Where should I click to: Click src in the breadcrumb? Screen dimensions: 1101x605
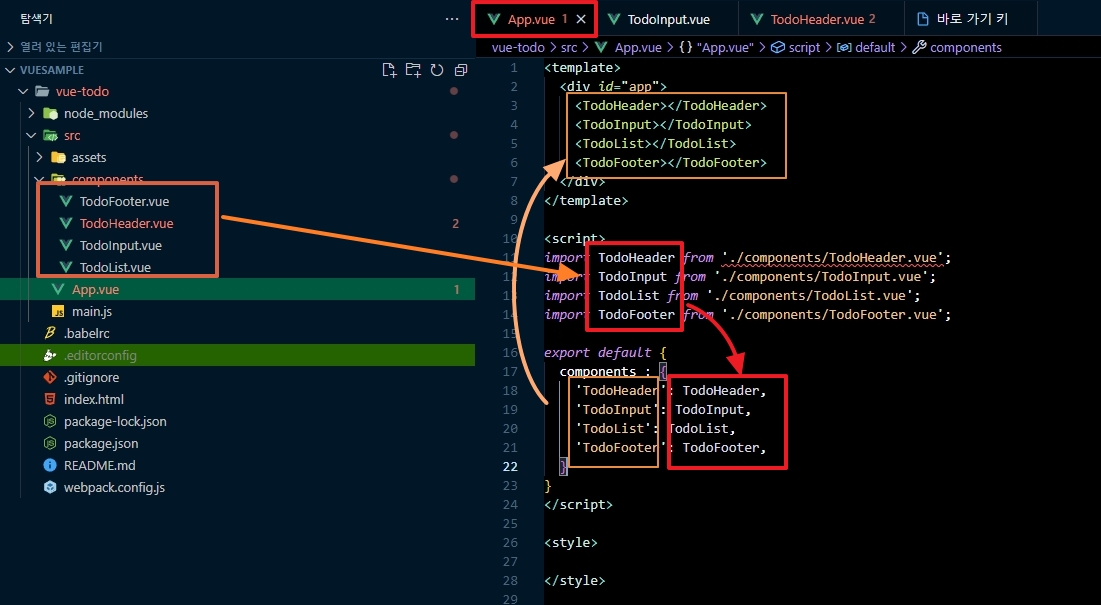pos(569,47)
